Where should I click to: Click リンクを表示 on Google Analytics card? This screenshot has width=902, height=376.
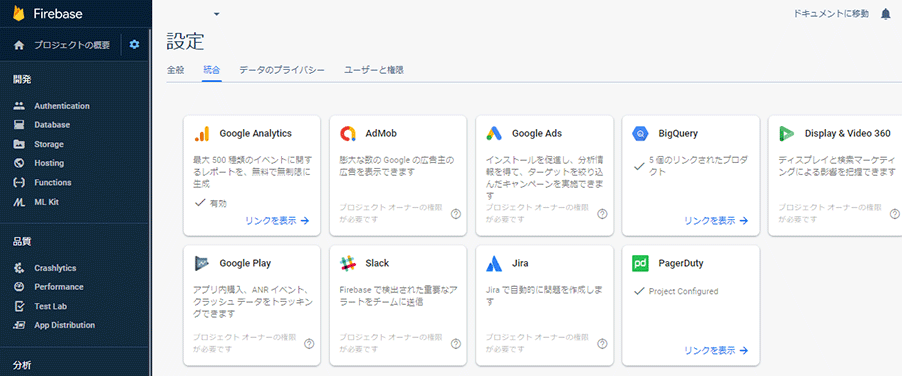point(277,220)
